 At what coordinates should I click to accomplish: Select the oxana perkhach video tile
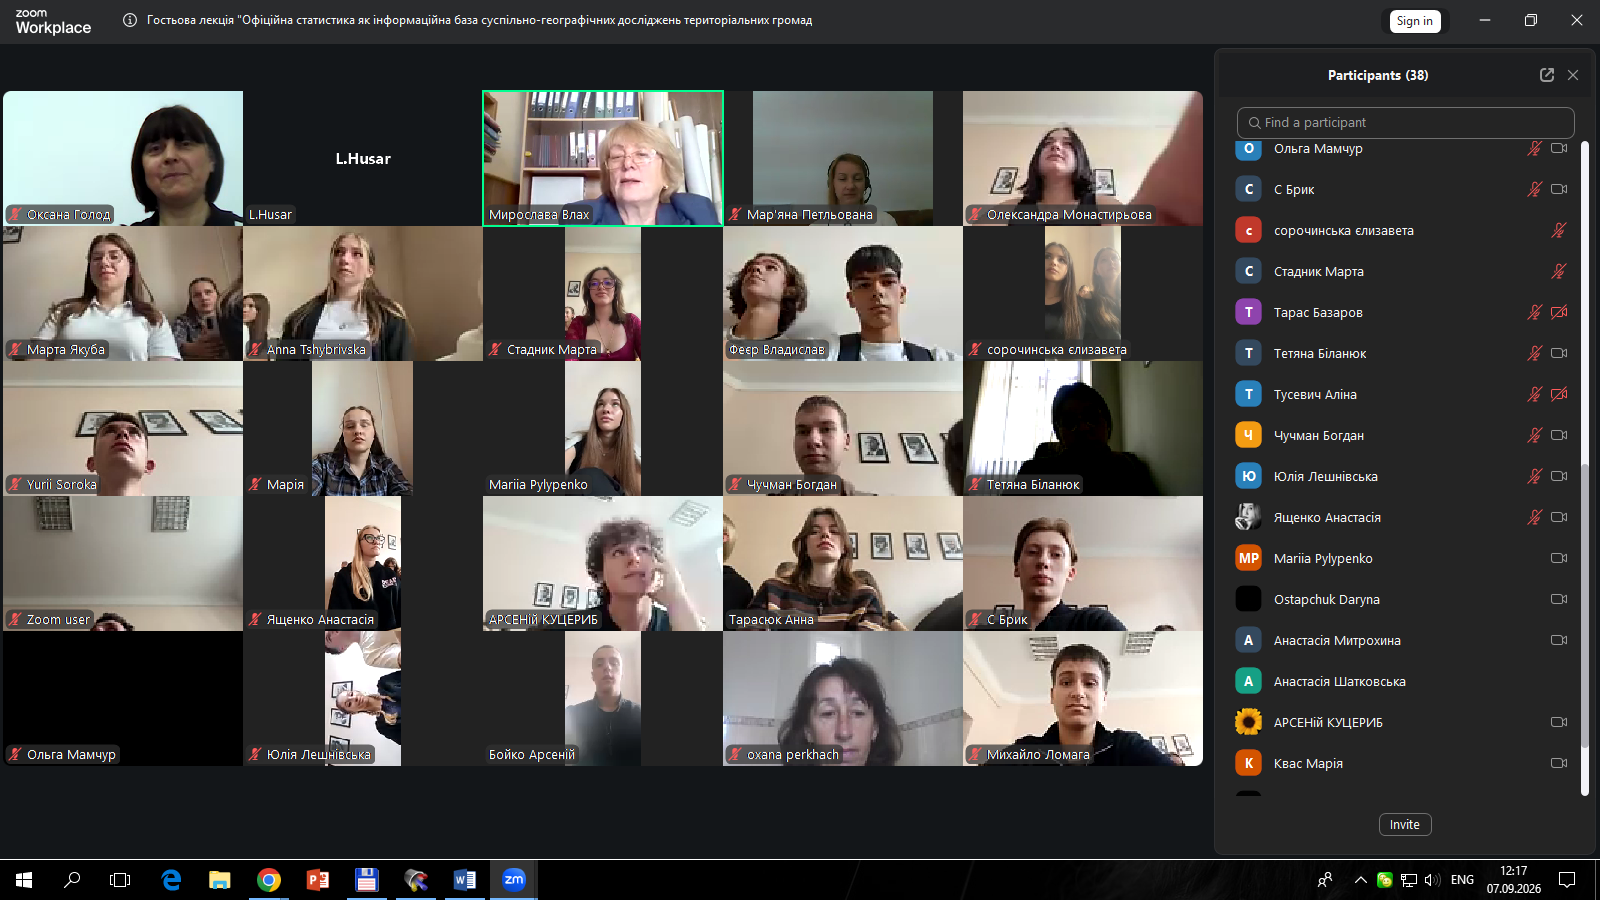tap(843, 698)
